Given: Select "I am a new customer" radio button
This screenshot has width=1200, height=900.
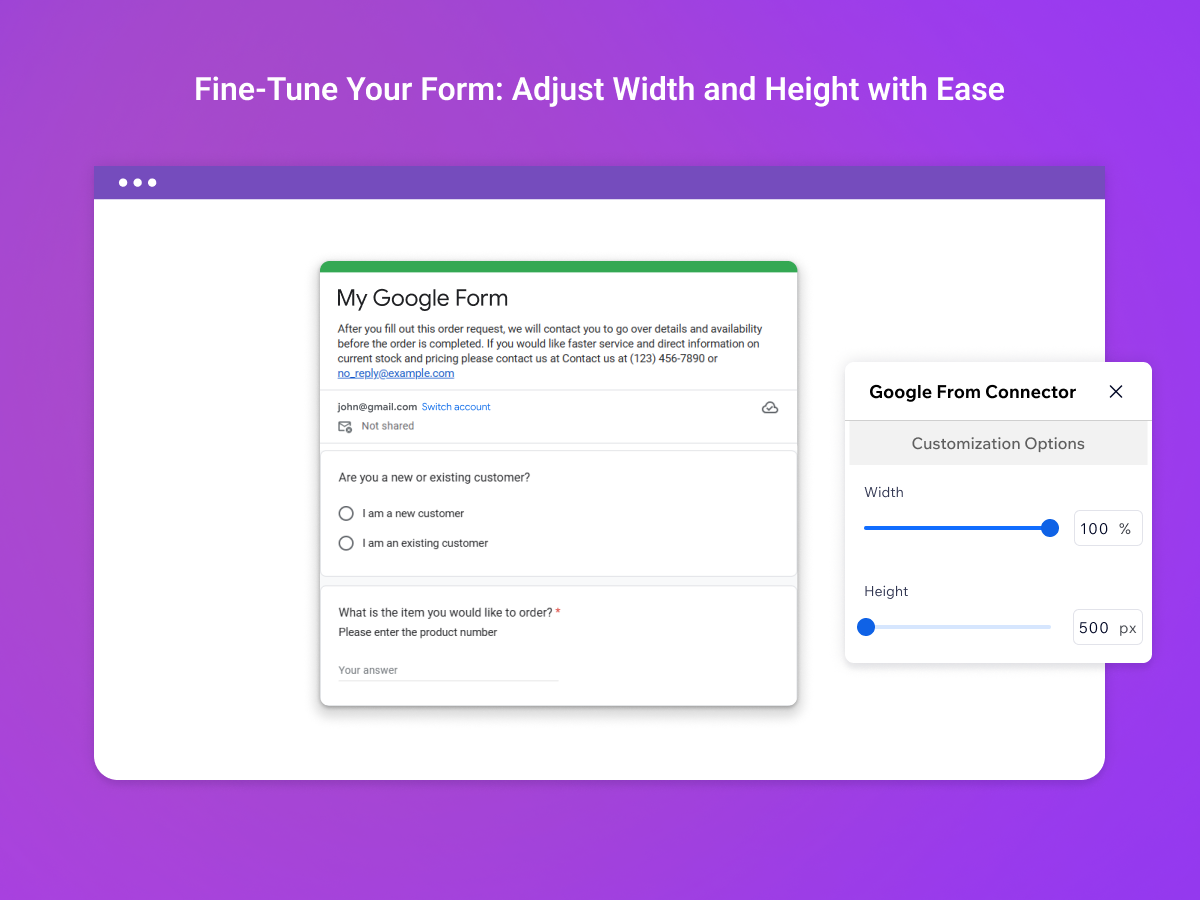Looking at the screenshot, I should [346, 513].
